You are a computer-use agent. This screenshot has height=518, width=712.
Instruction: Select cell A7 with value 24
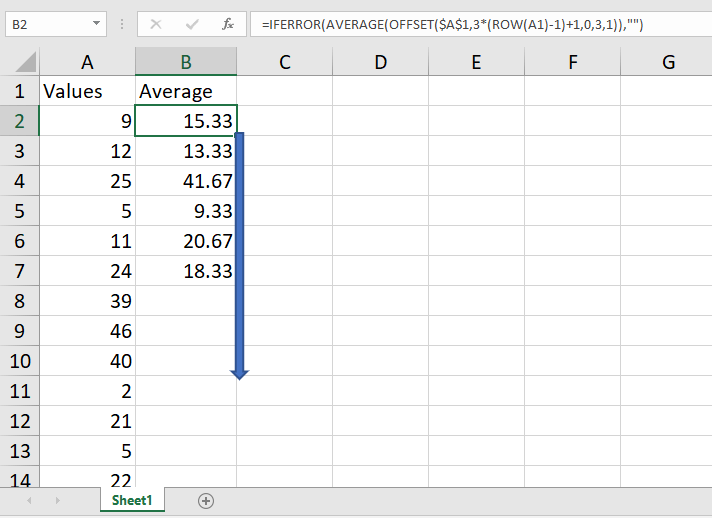click(x=88, y=271)
